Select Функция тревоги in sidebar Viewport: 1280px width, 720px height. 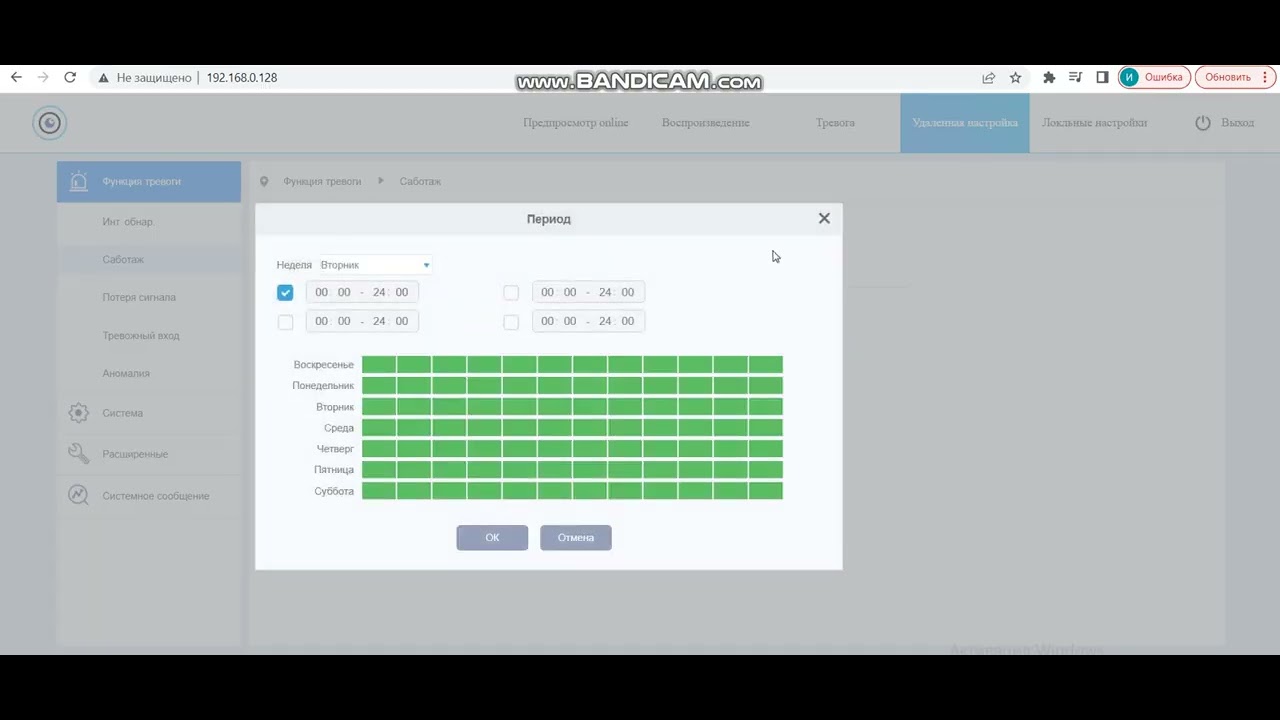[149, 182]
